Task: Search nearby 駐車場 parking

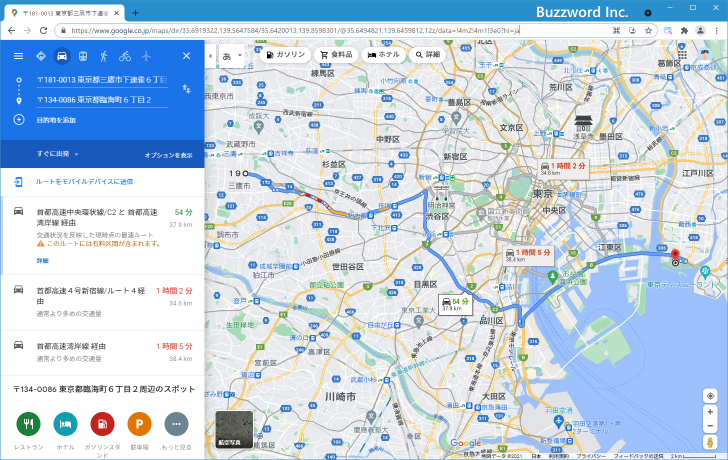Action: click(139, 424)
